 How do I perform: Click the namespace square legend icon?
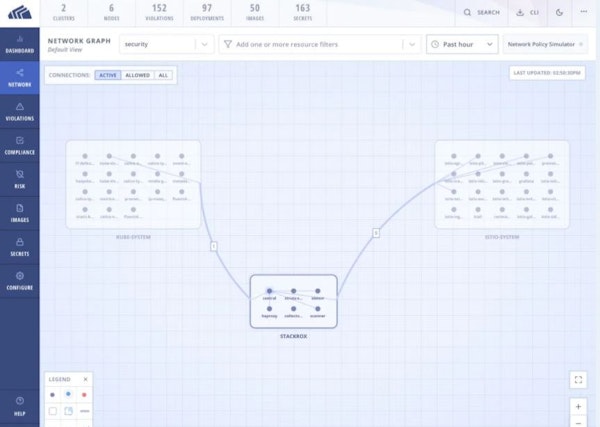point(53,411)
